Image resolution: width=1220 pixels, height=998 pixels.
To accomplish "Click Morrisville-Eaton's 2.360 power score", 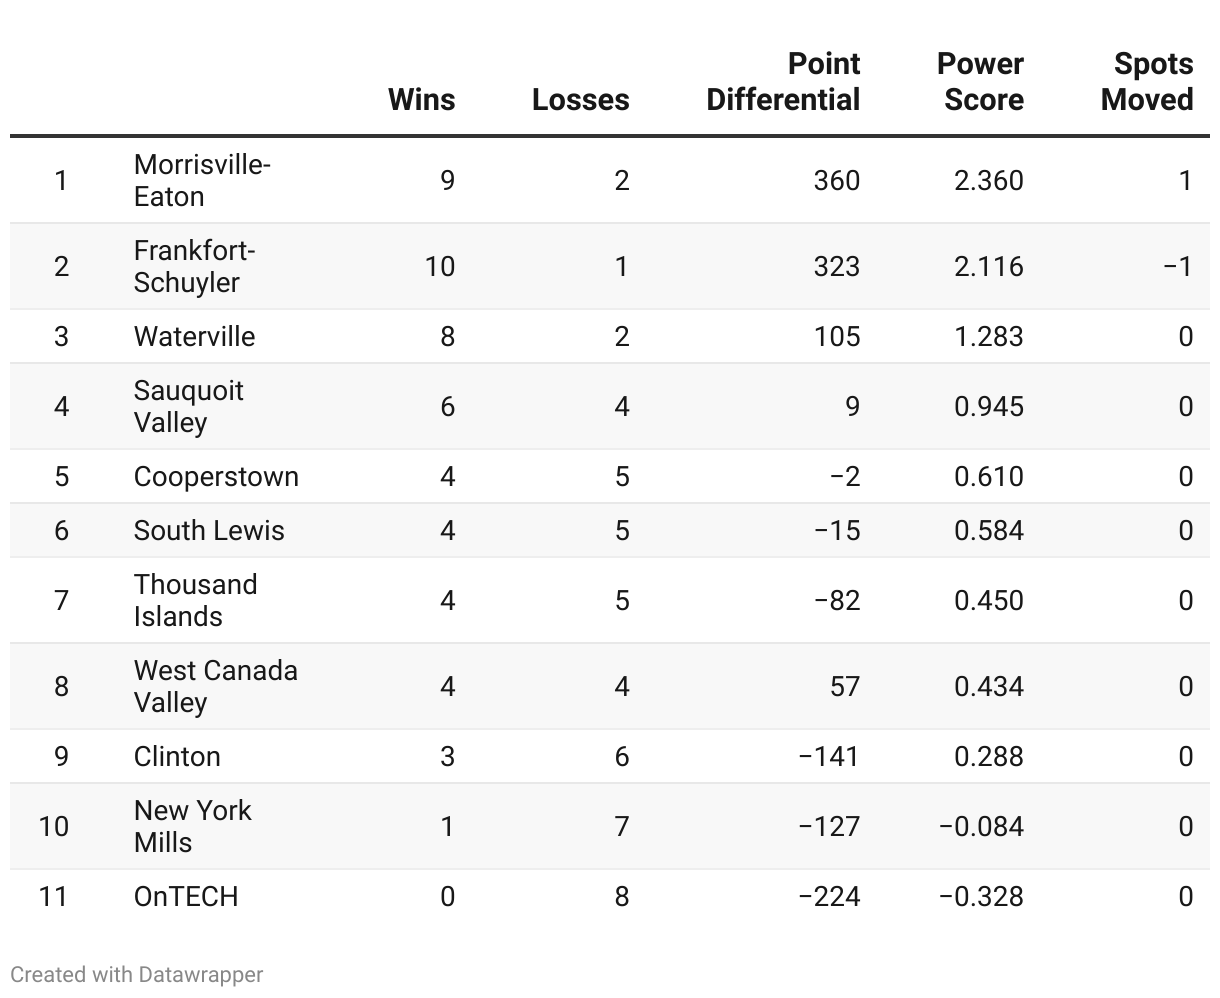I will (x=989, y=180).
